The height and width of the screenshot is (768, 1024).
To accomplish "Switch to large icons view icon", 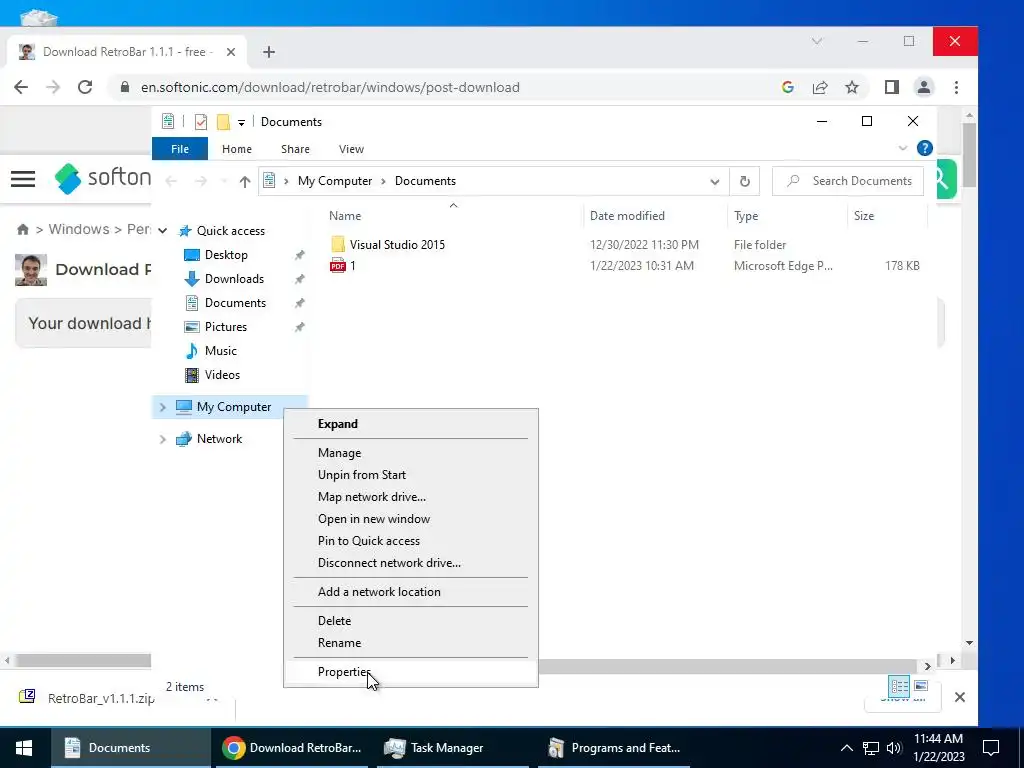I will pyautogui.click(x=921, y=686).
